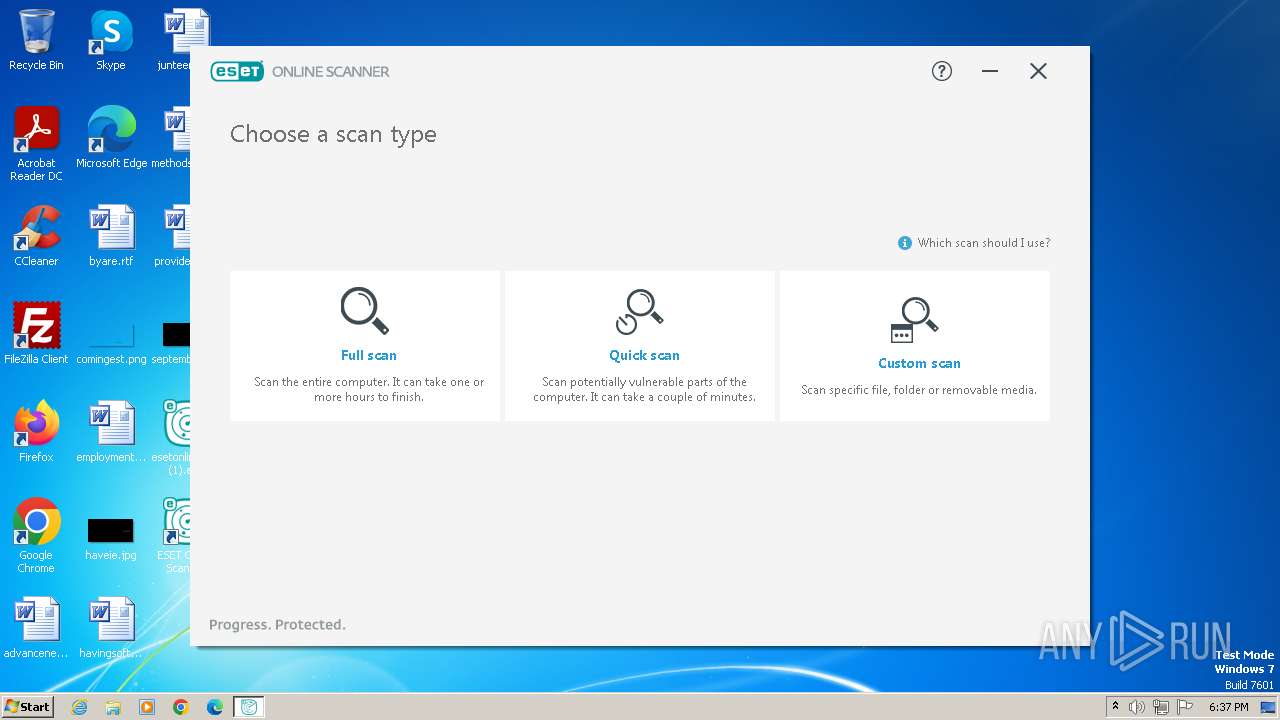The height and width of the screenshot is (720, 1280).
Task: Select the advancene document desktop icon
Action: click(x=36, y=628)
